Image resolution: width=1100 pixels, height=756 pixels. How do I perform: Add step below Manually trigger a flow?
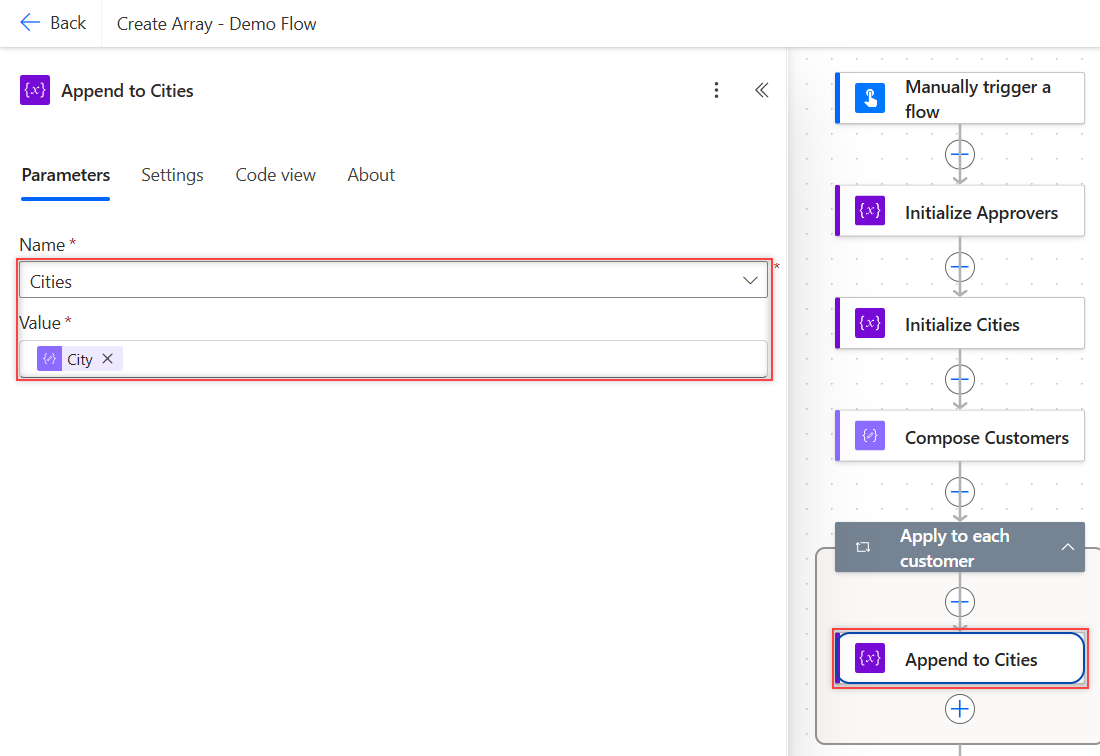coord(960,154)
